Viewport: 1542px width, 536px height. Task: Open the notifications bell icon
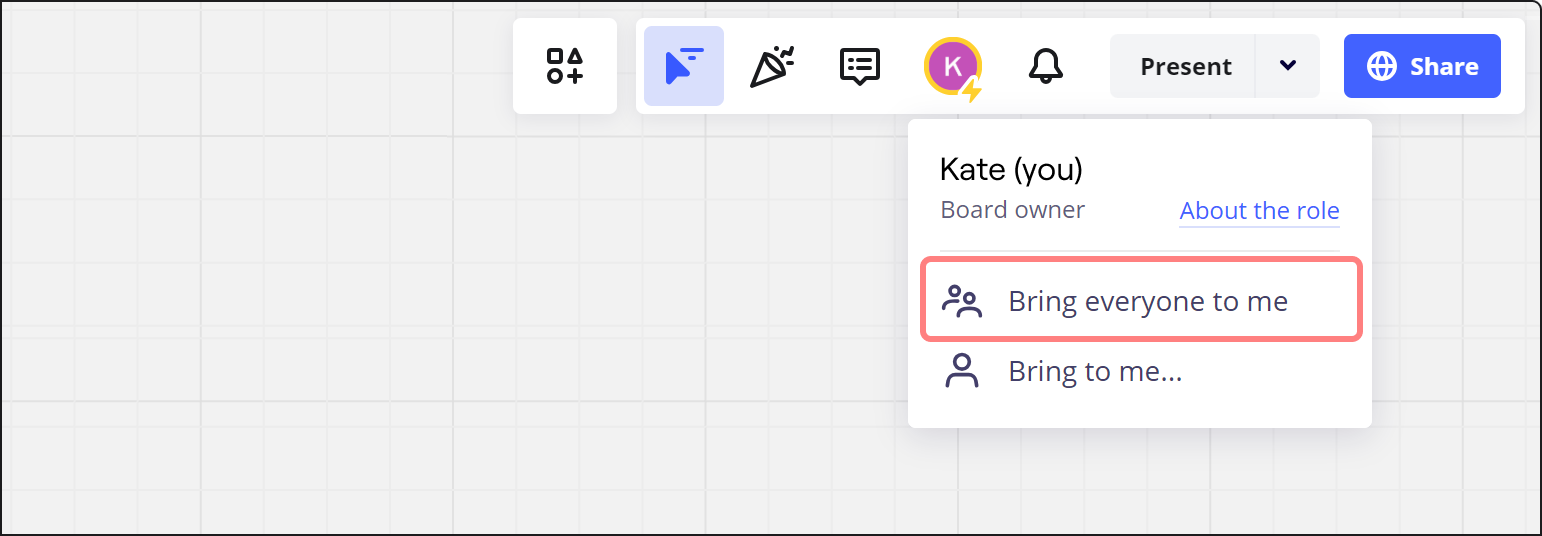coord(1045,66)
